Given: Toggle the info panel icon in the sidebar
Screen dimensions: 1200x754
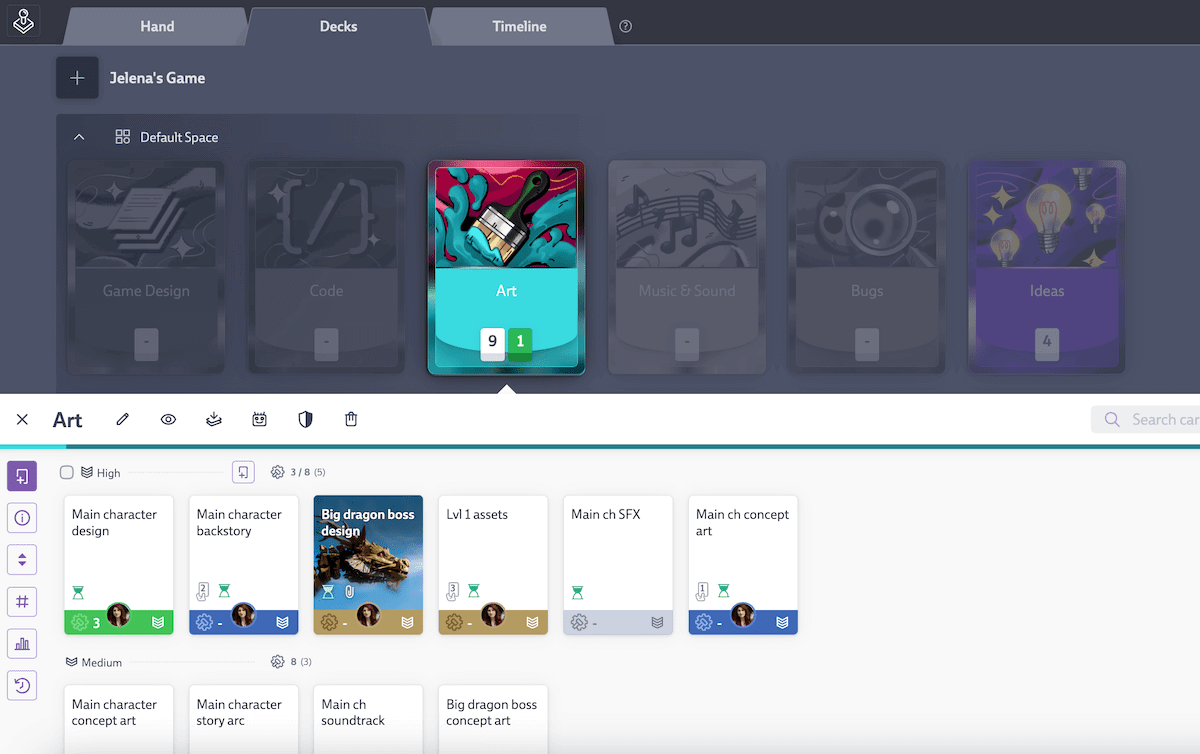Looking at the screenshot, I should (21, 518).
